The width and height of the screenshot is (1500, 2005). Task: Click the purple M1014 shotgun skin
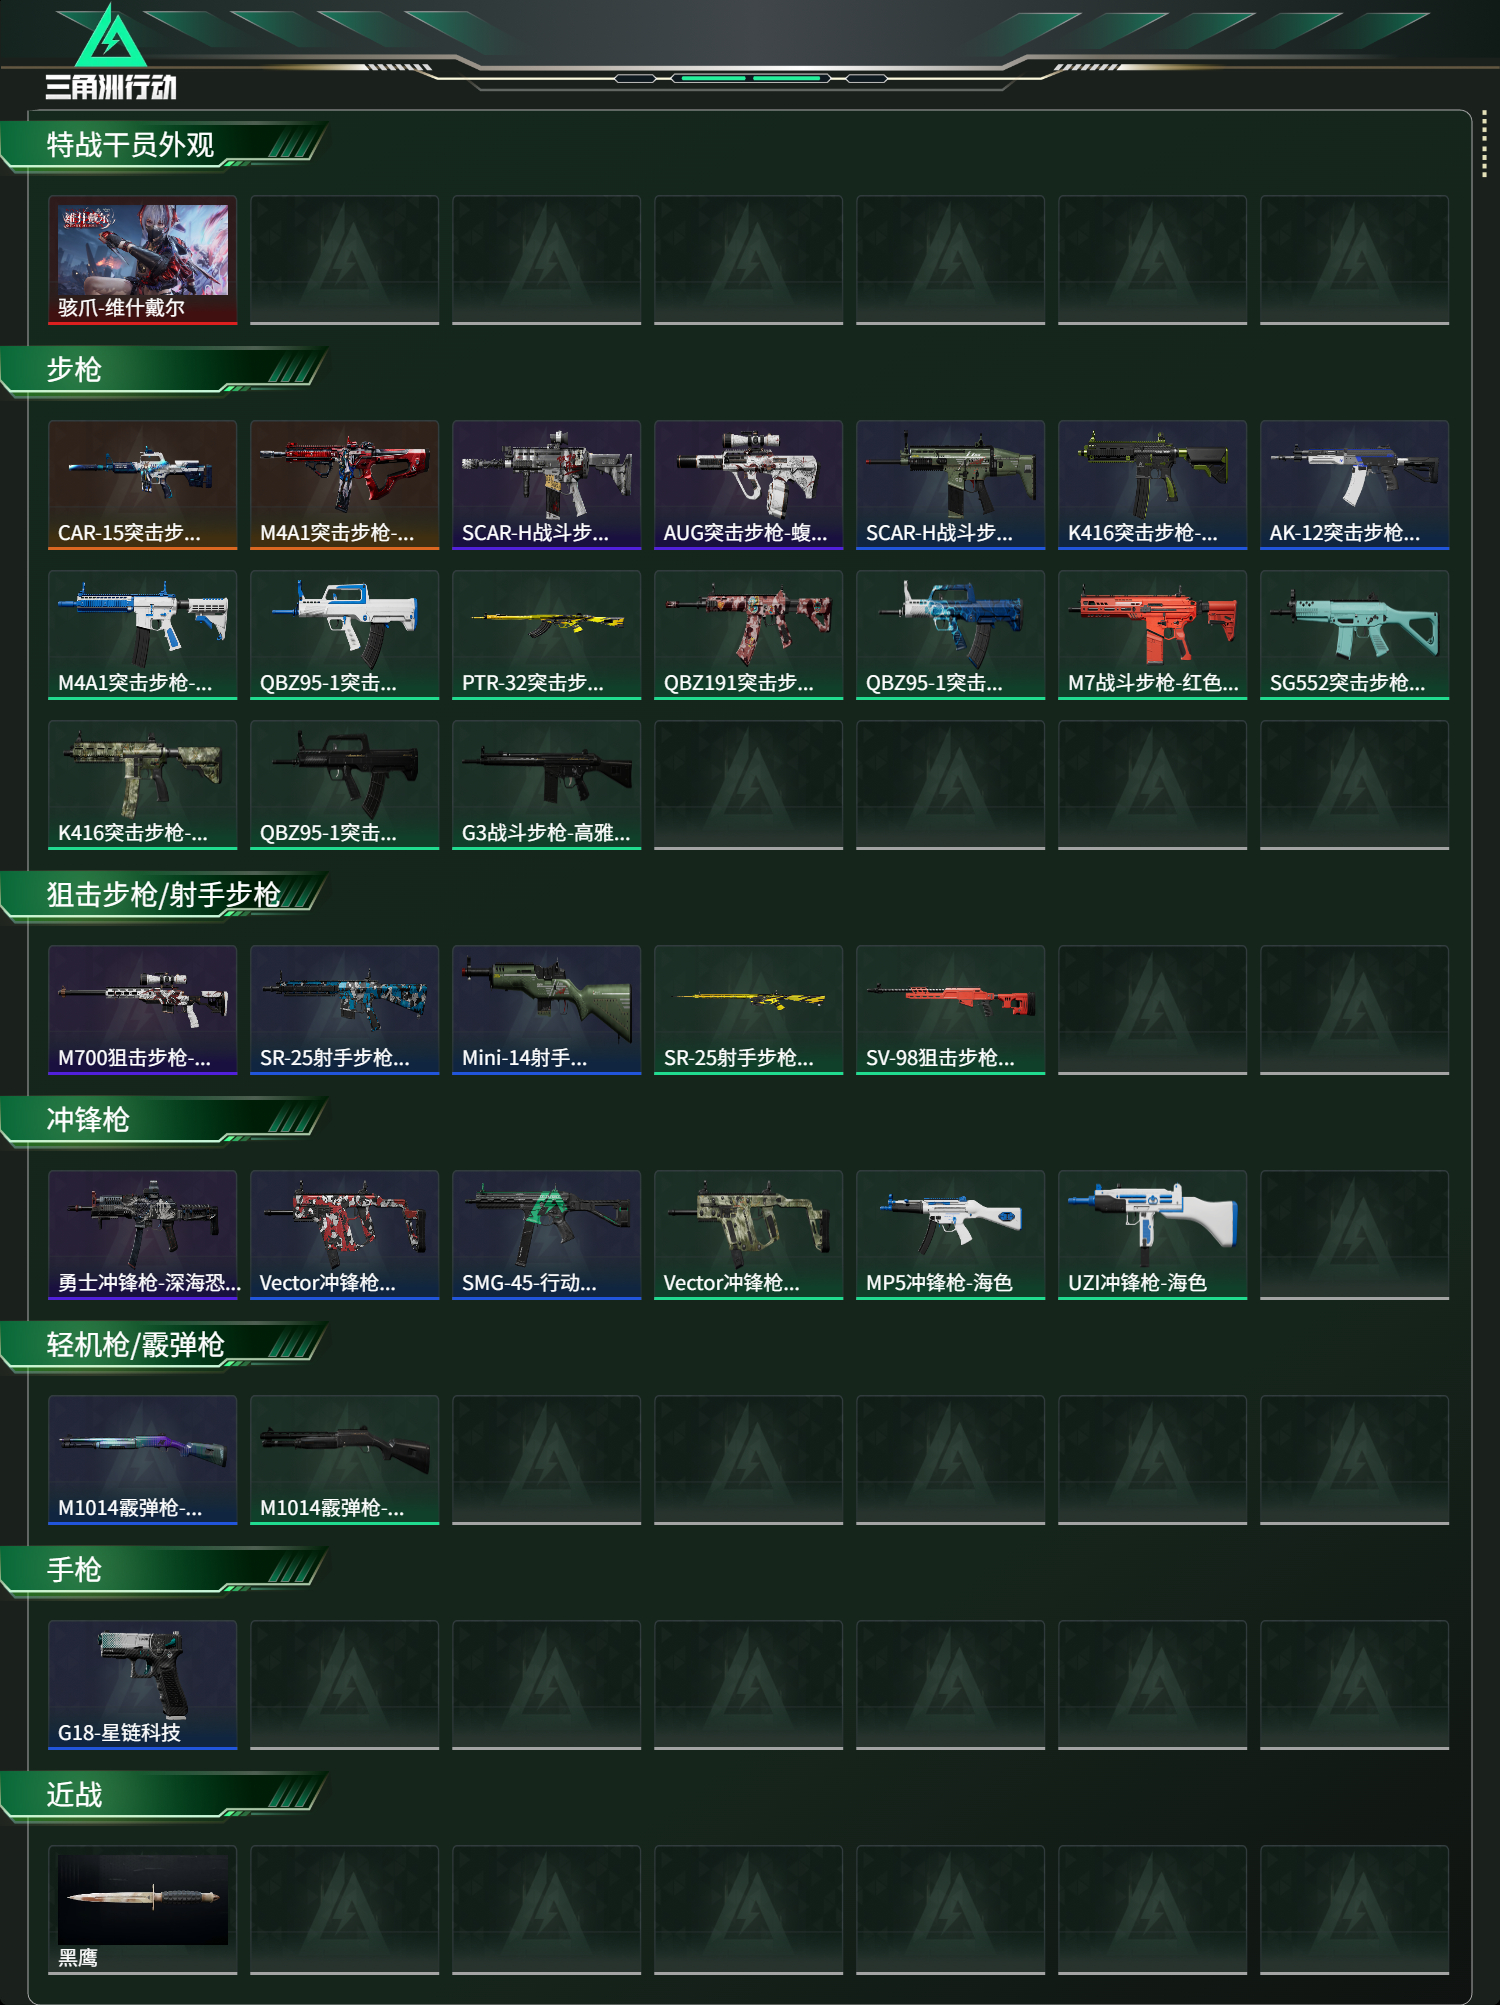click(142, 1460)
